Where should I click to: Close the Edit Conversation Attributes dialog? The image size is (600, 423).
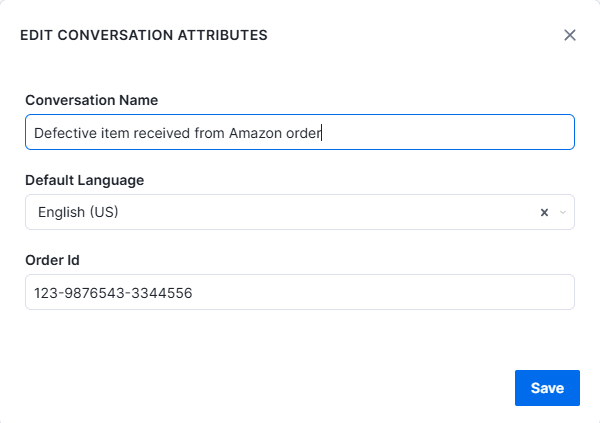(570, 35)
